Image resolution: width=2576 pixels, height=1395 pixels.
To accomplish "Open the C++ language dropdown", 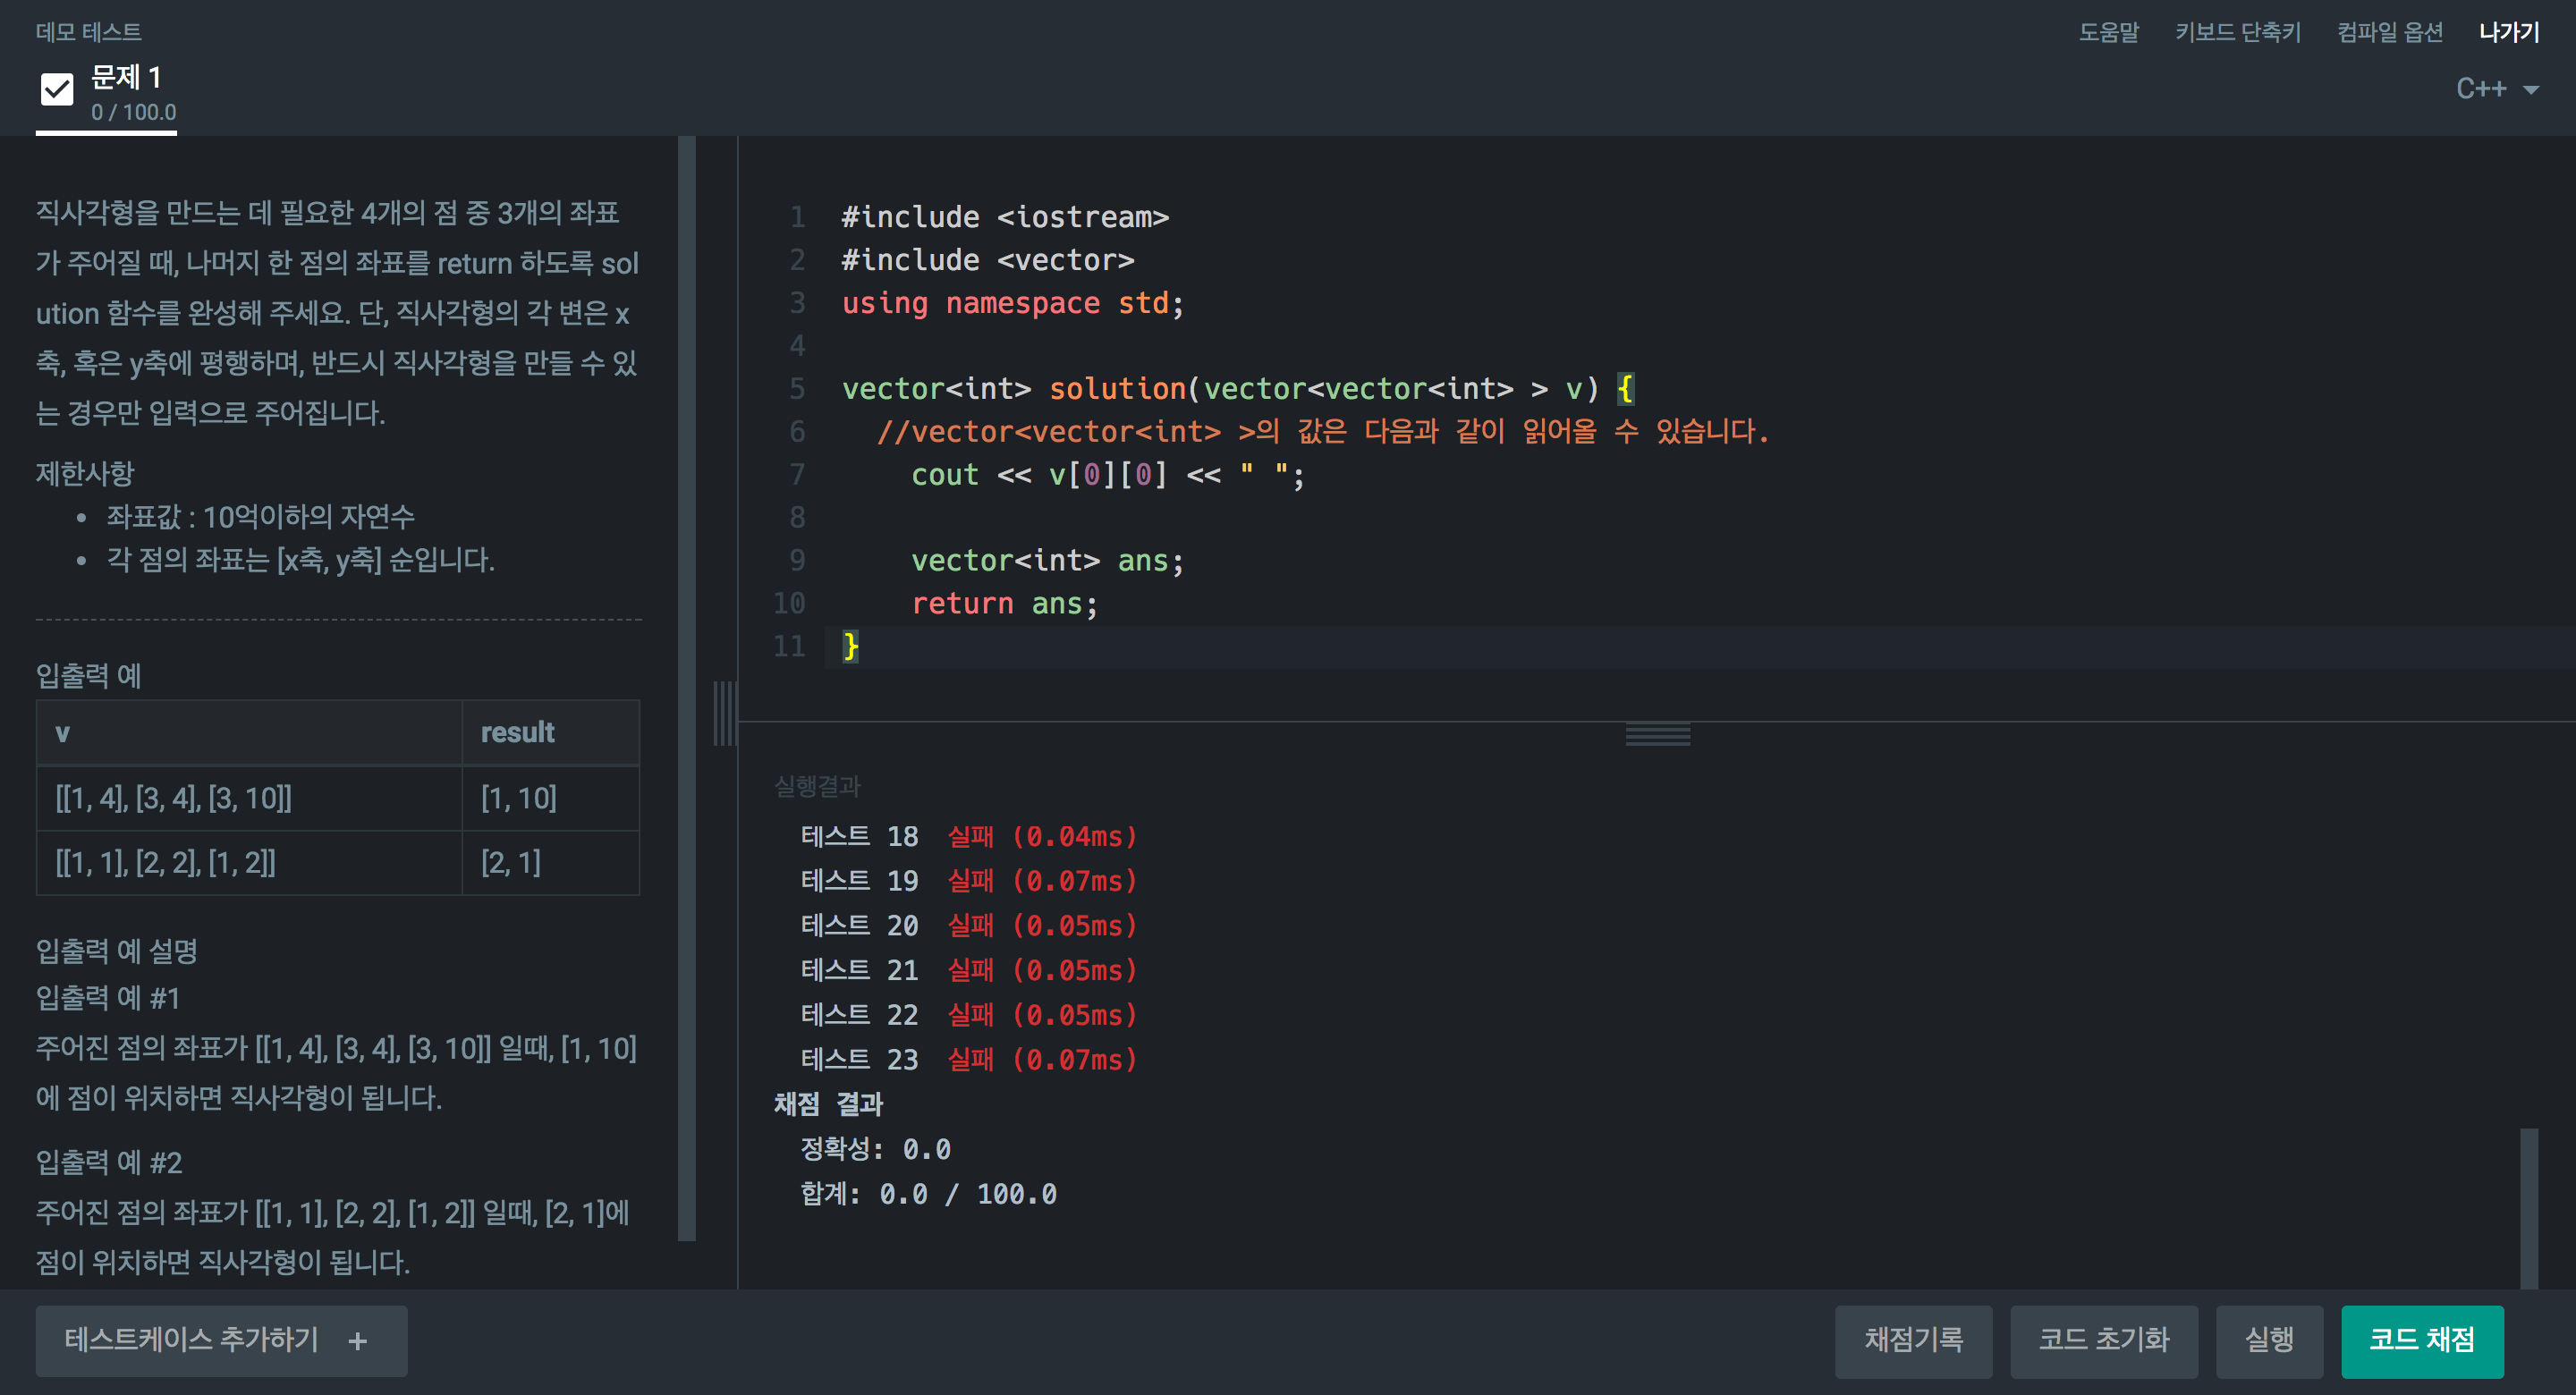I will (x=2497, y=89).
